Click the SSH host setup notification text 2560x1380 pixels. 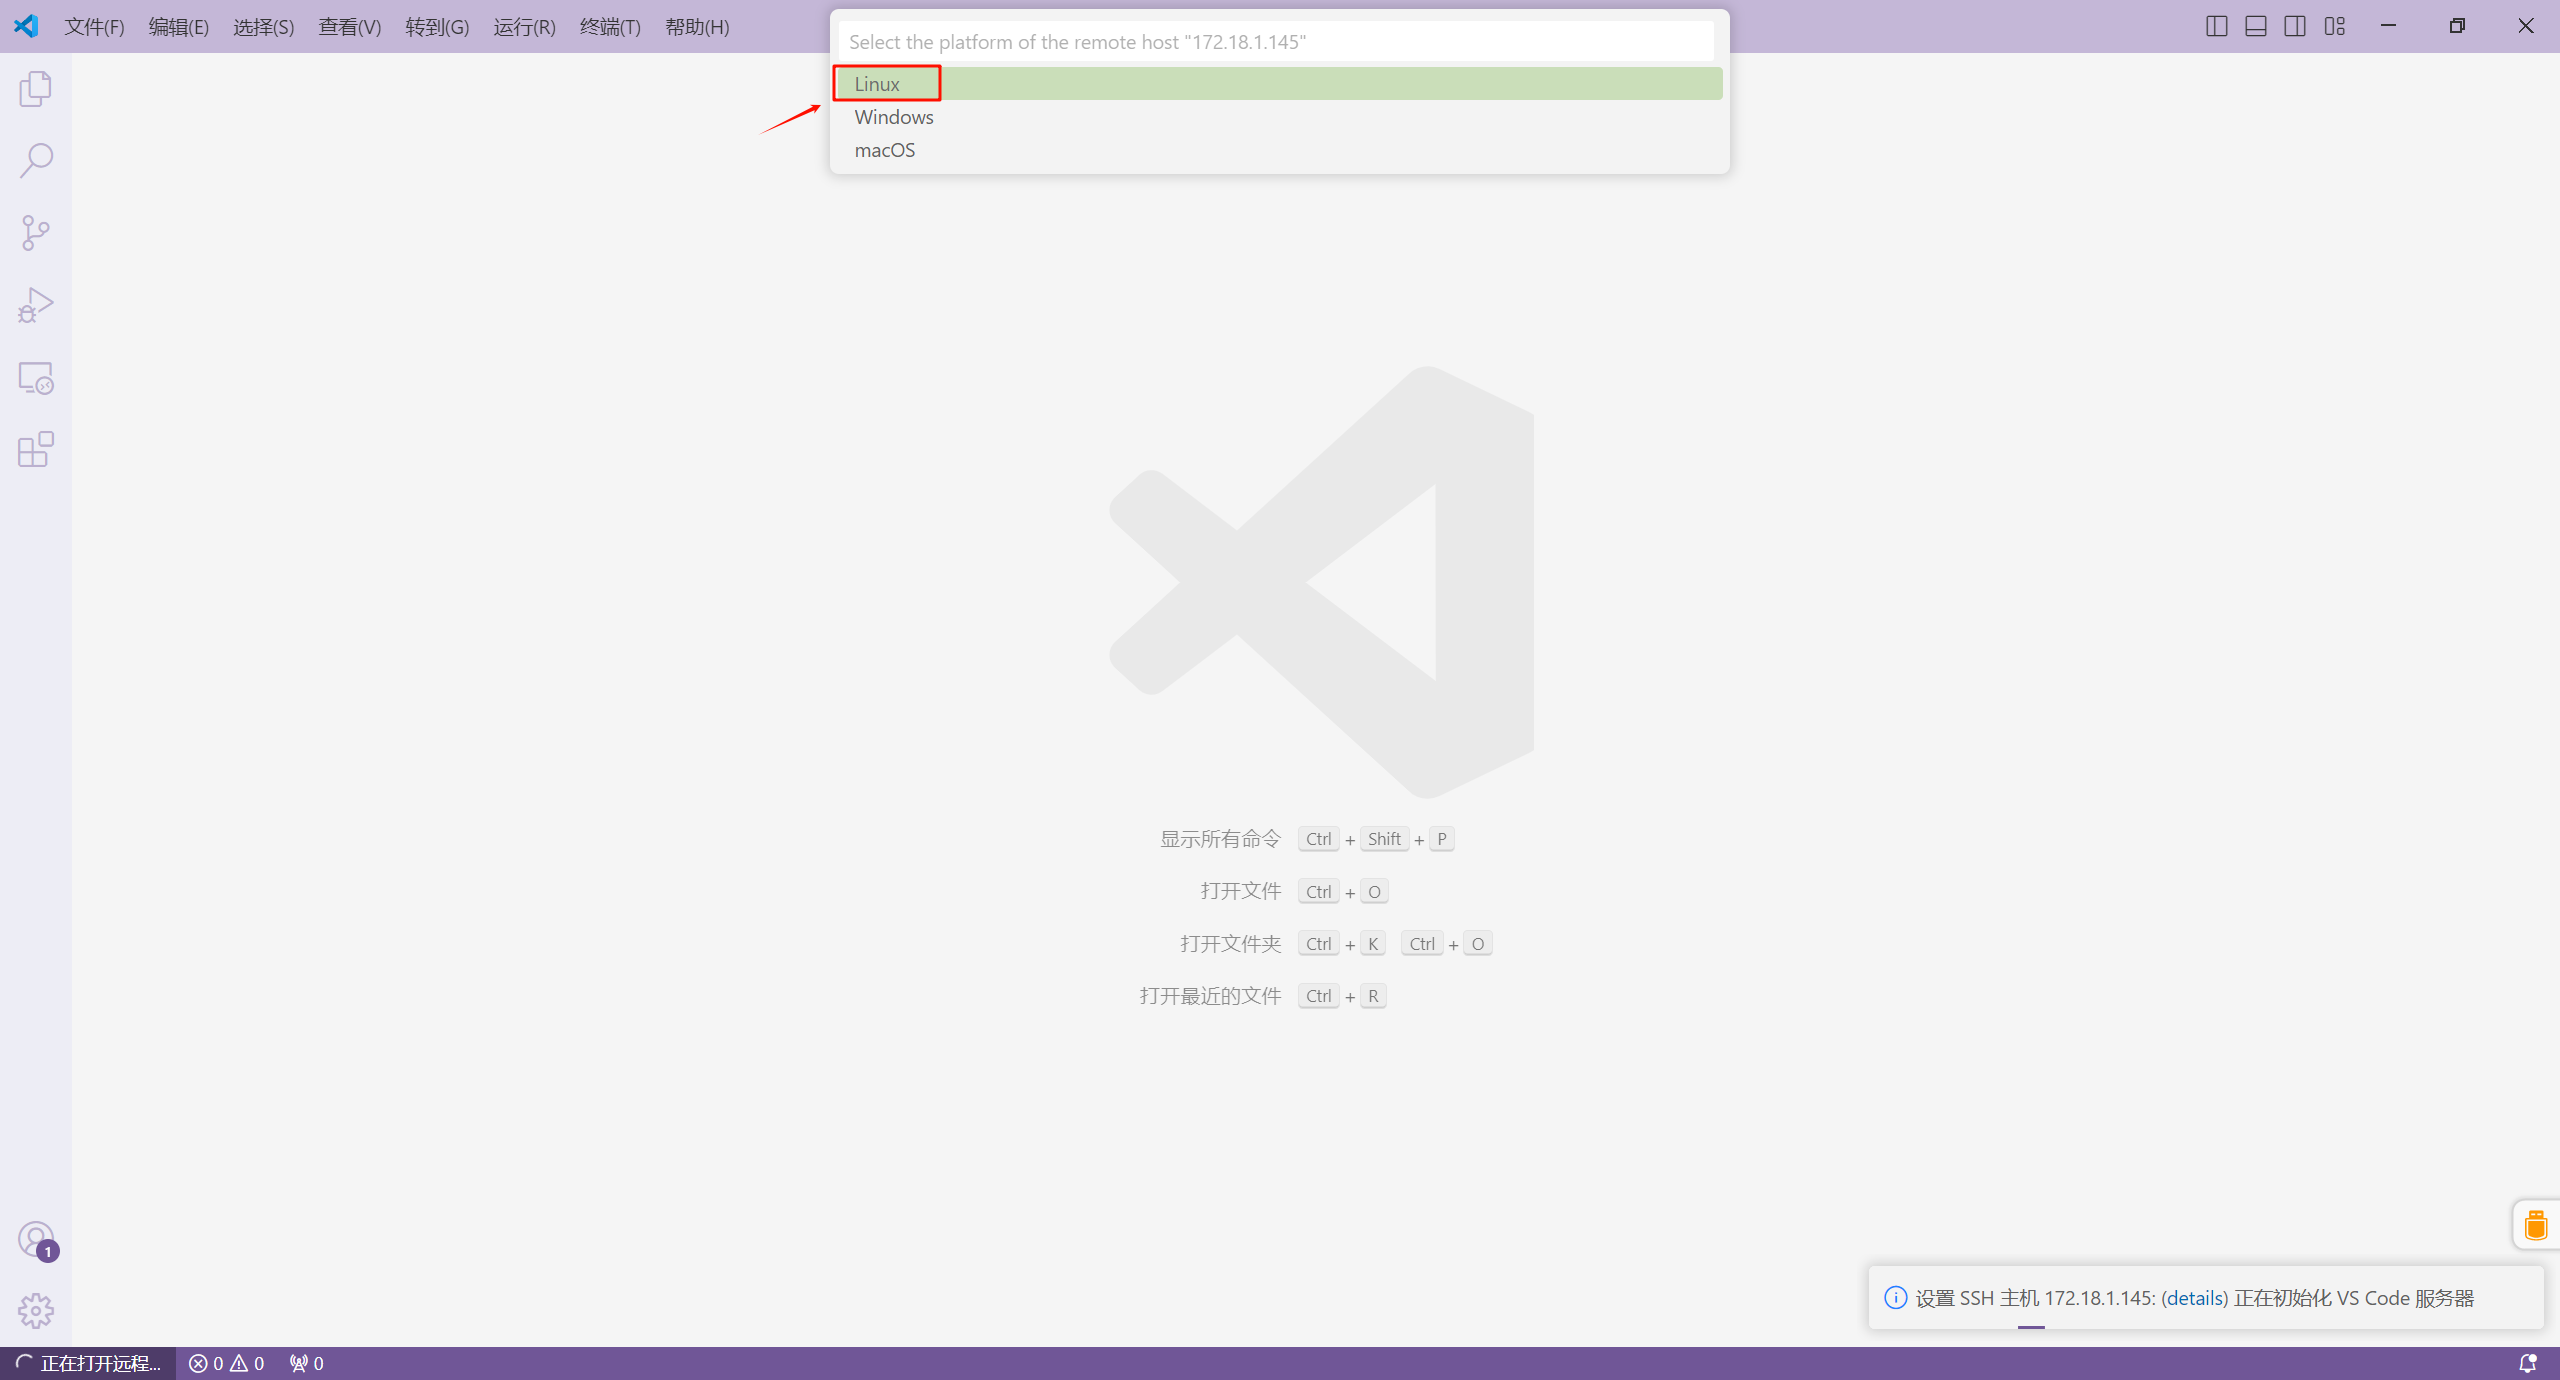[x=2195, y=1298]
